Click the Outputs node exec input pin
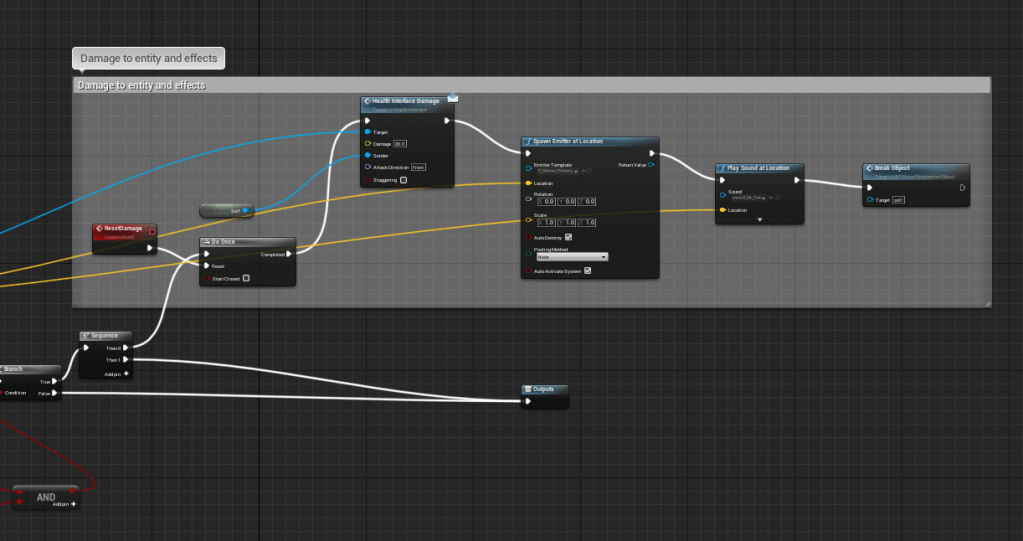 click(x=527, y=402)
